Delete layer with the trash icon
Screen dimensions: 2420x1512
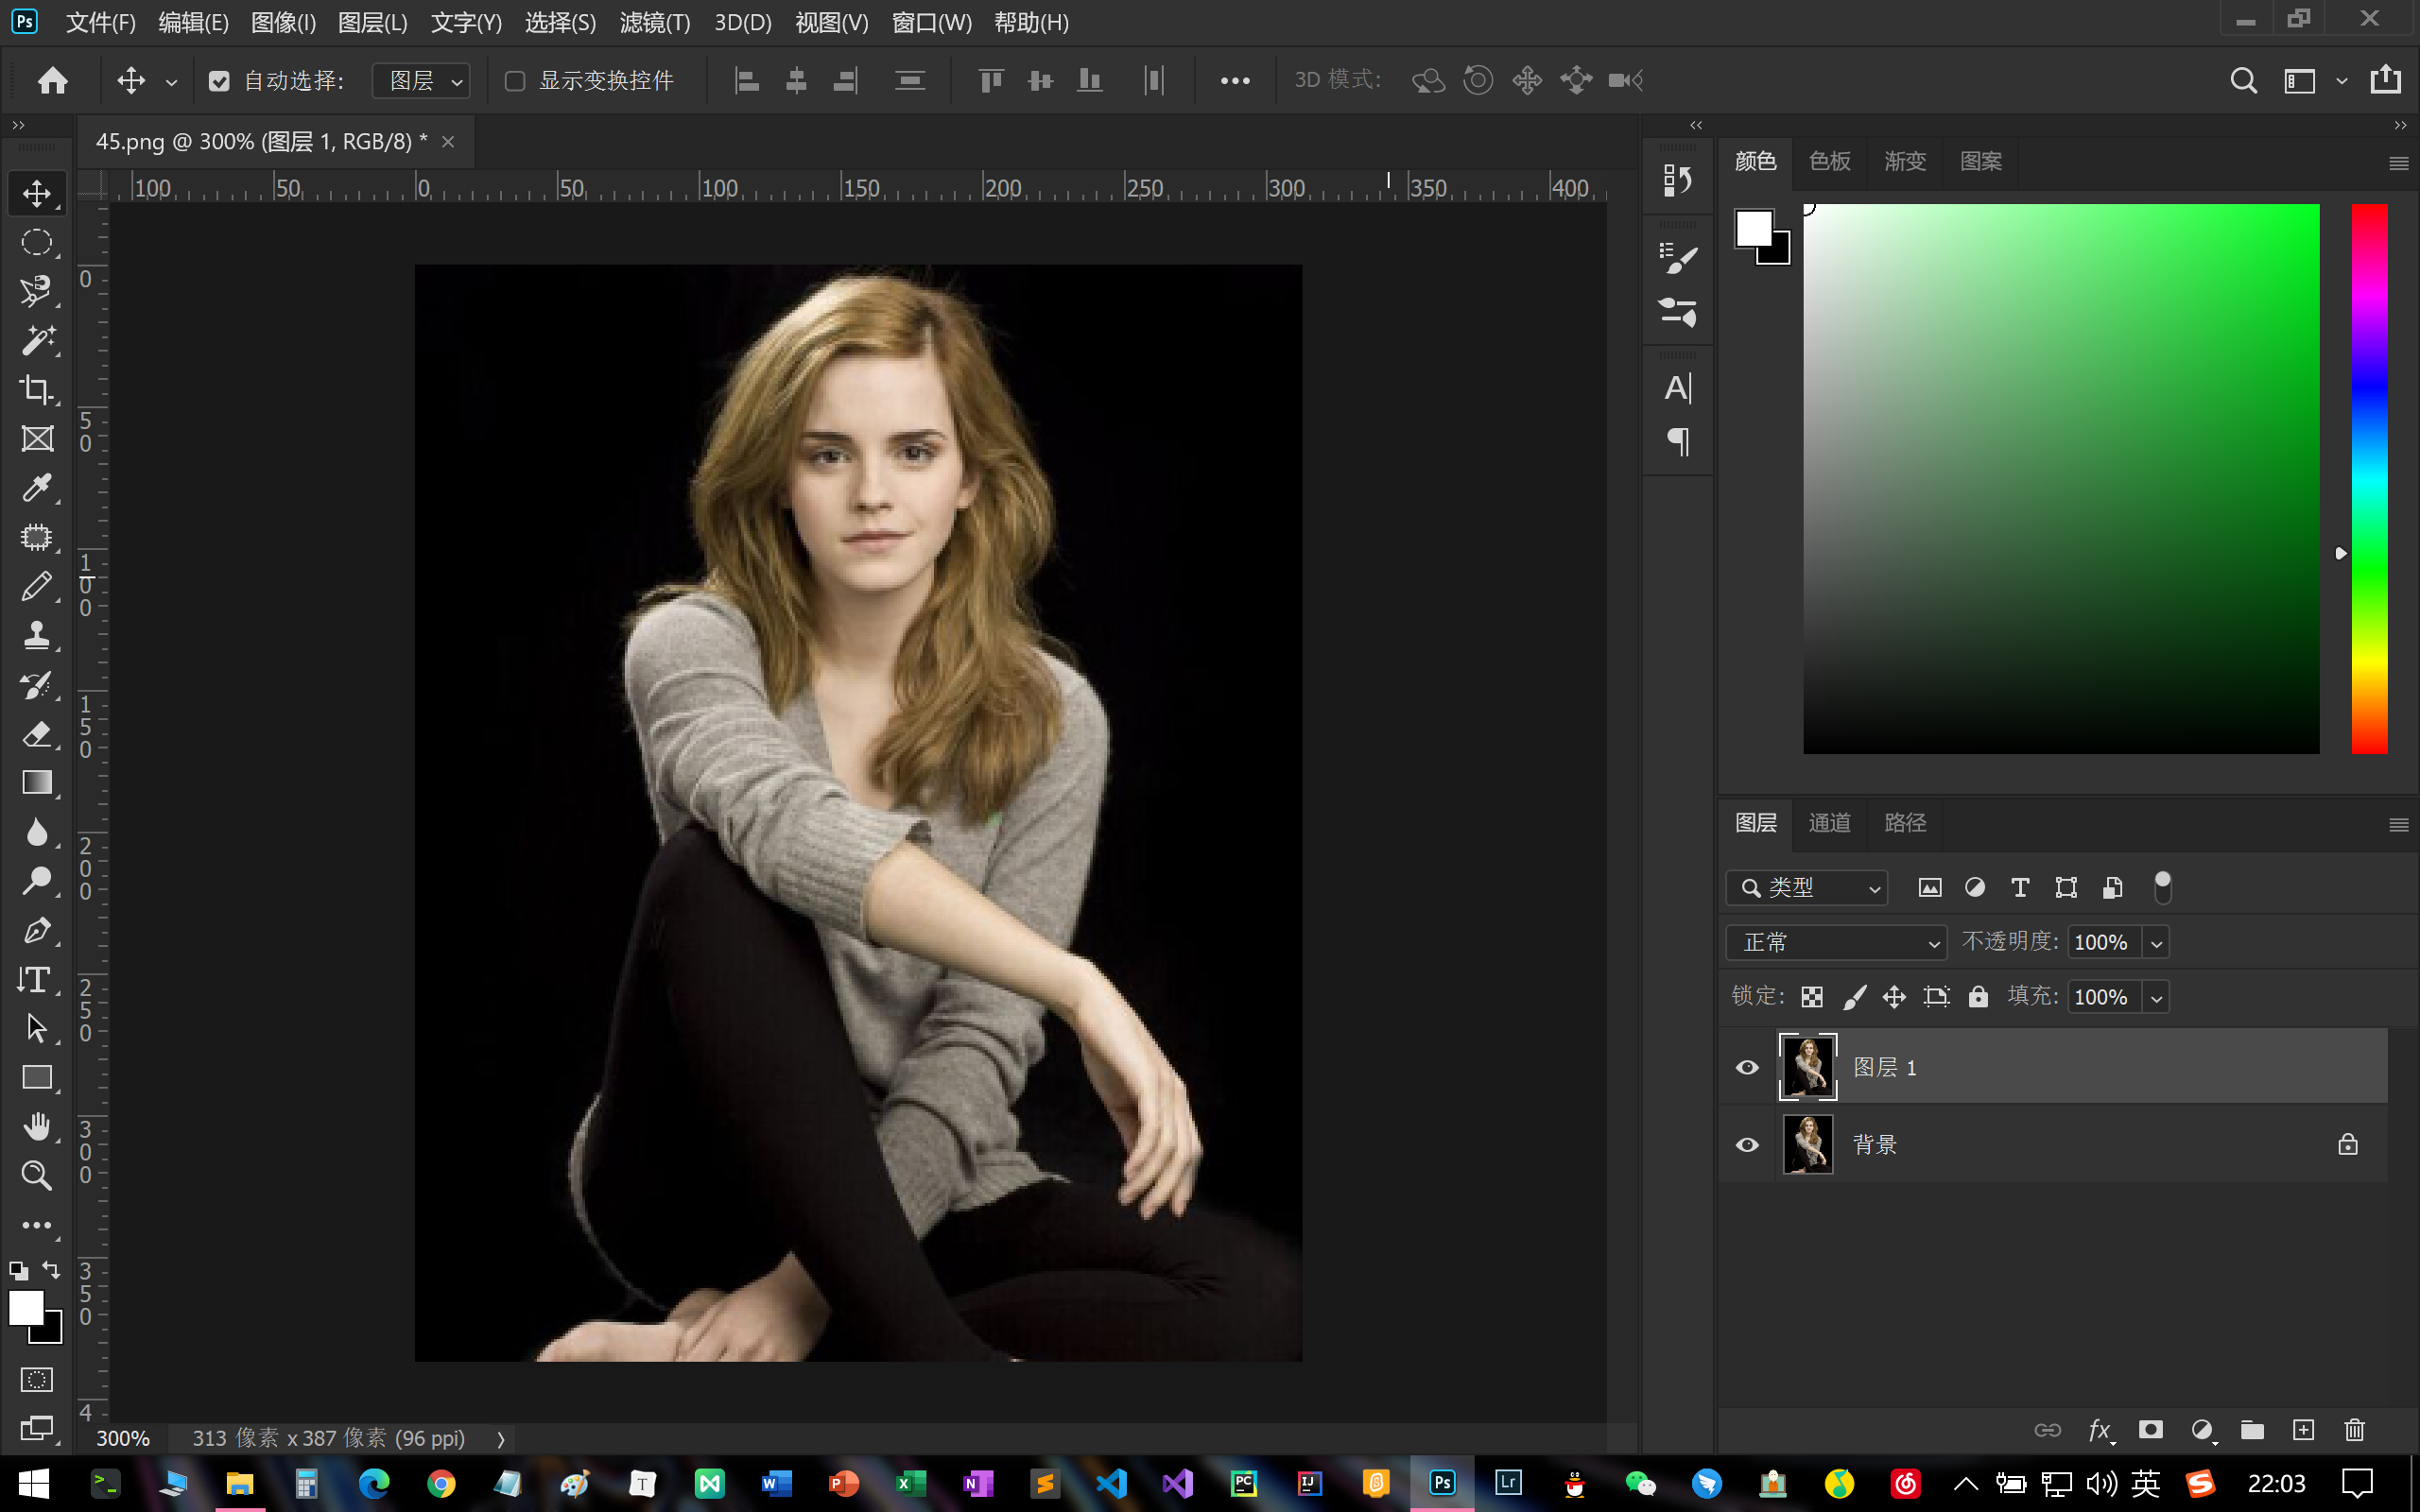(x=2354, y=1430)
